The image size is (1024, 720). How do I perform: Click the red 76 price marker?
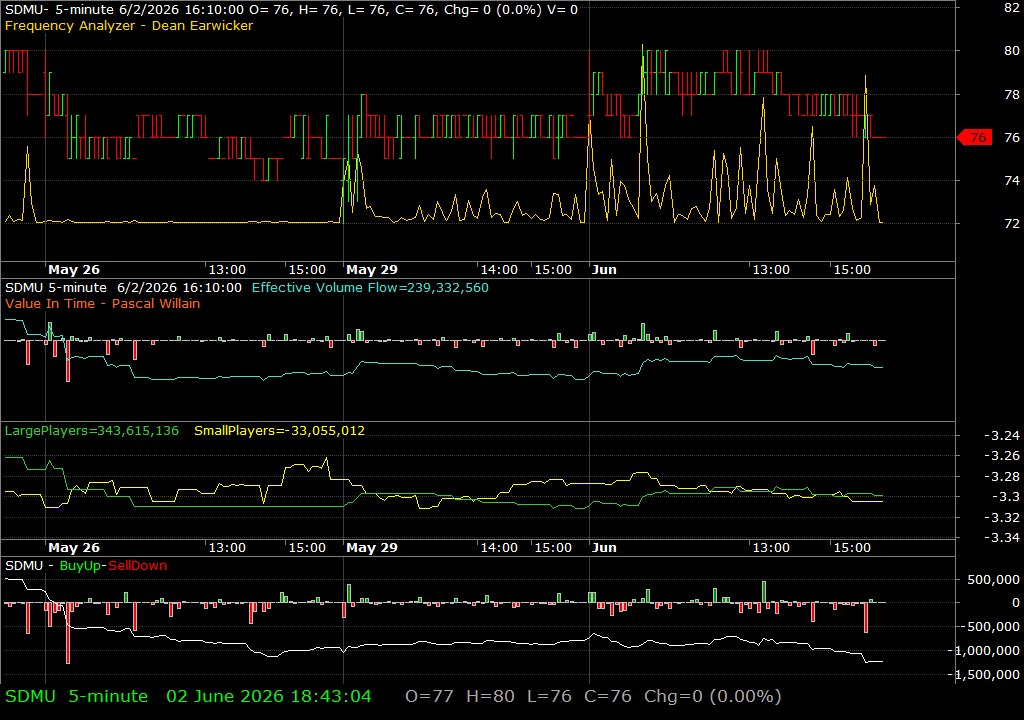coord(974,137)
